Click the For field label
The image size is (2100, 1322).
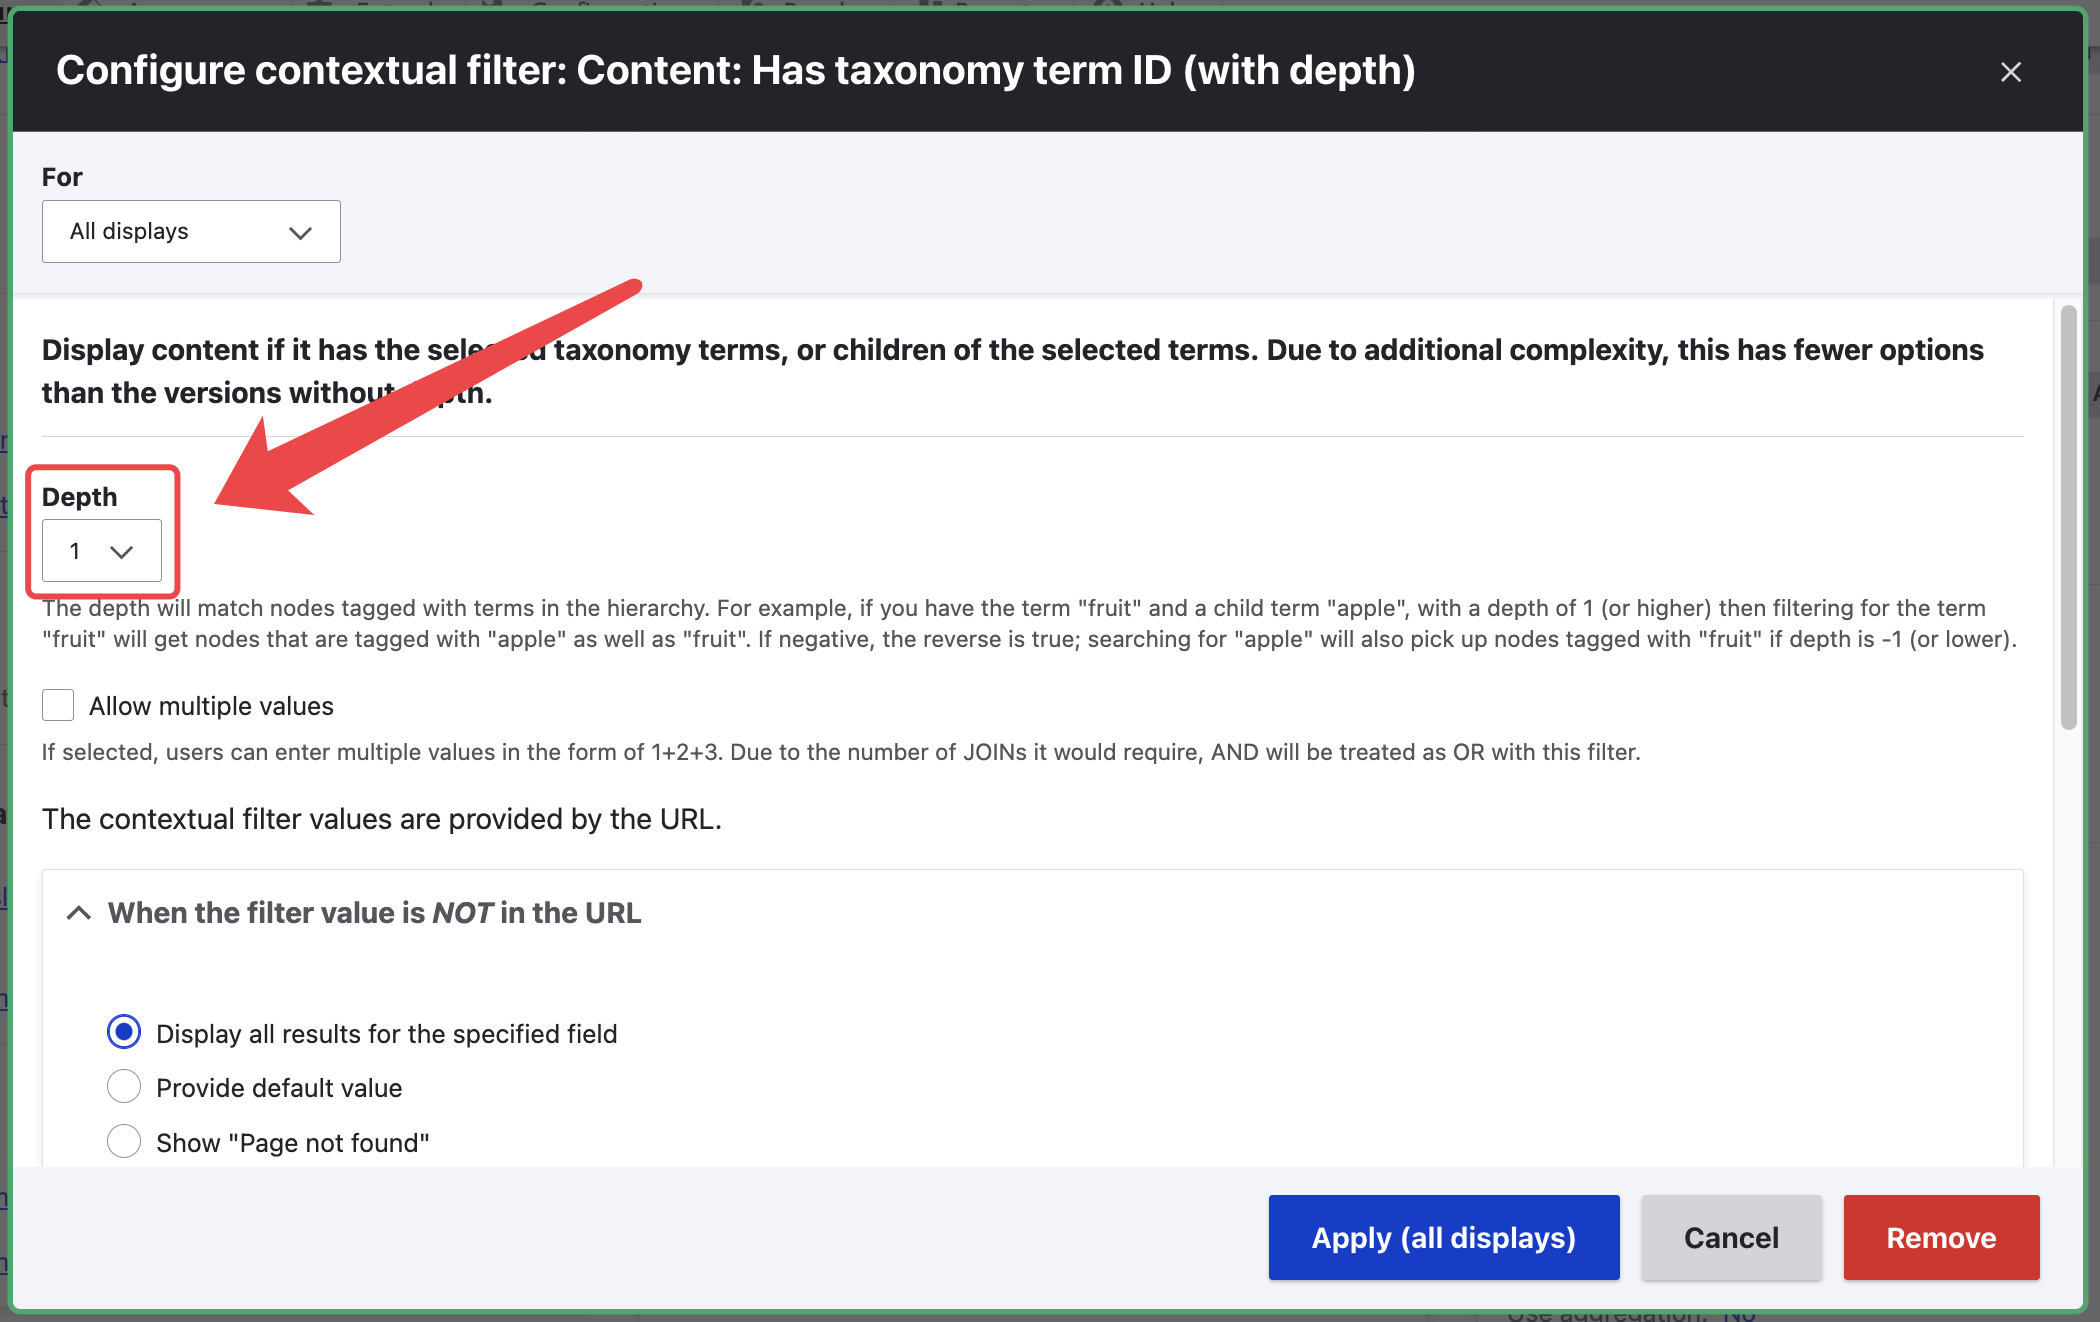pos(62,177)
